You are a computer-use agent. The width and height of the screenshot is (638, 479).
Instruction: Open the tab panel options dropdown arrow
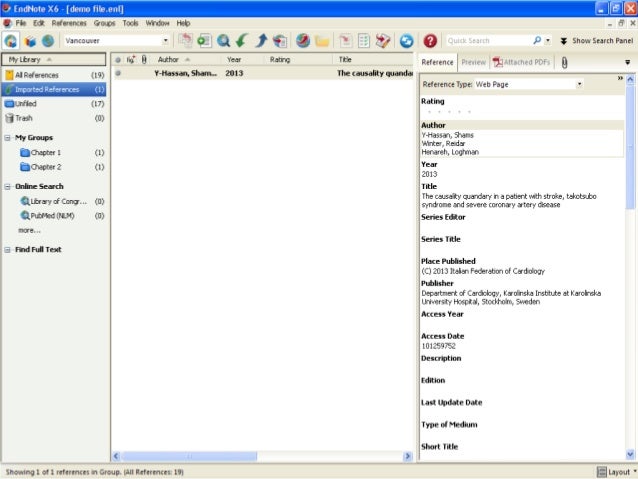[627, 62]
